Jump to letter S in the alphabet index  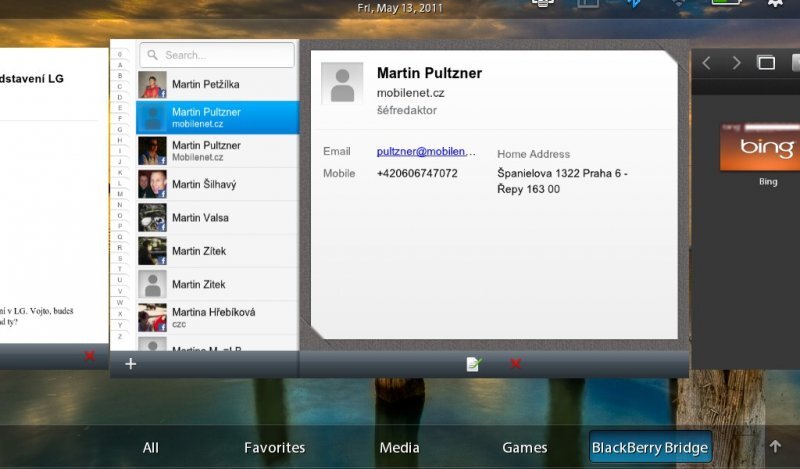(x=120, y=258)
